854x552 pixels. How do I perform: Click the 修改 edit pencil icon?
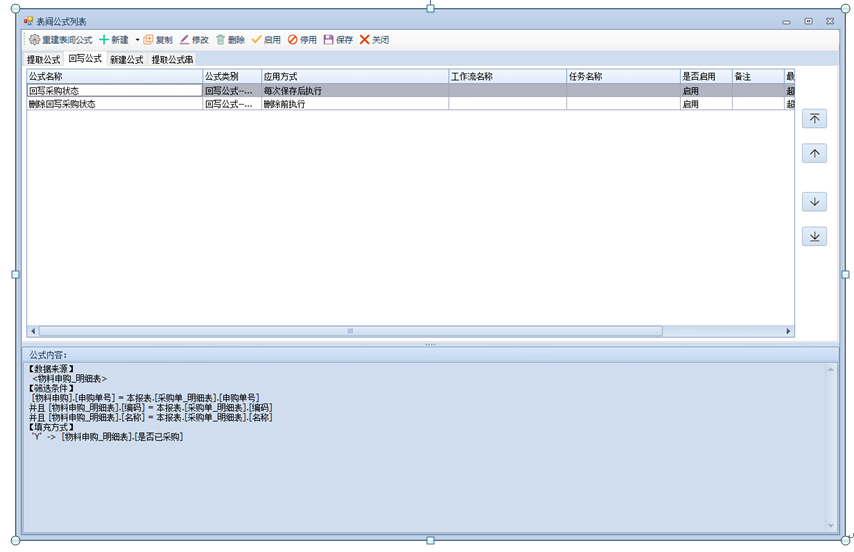point(185,40)
